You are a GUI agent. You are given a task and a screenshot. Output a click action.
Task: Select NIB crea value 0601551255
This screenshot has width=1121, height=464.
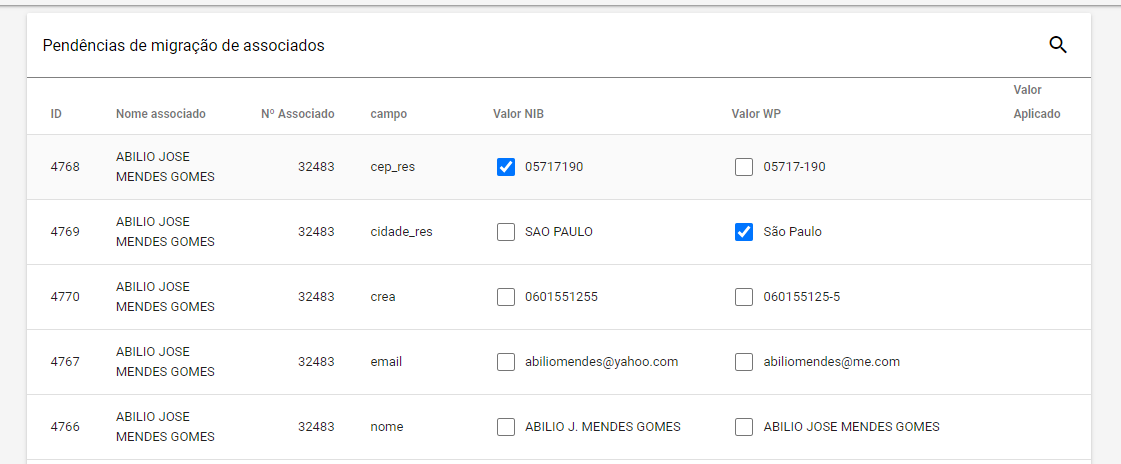505,297
